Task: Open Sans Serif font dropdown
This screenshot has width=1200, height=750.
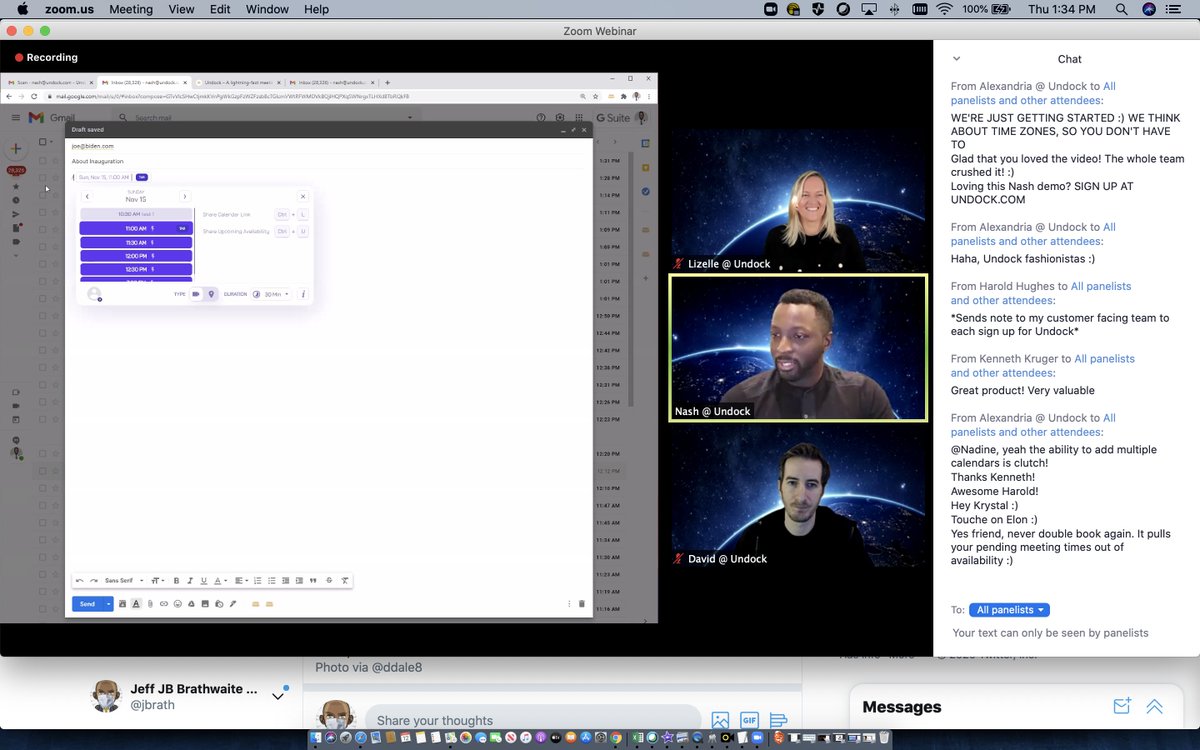Action: [x=124, y=581]
